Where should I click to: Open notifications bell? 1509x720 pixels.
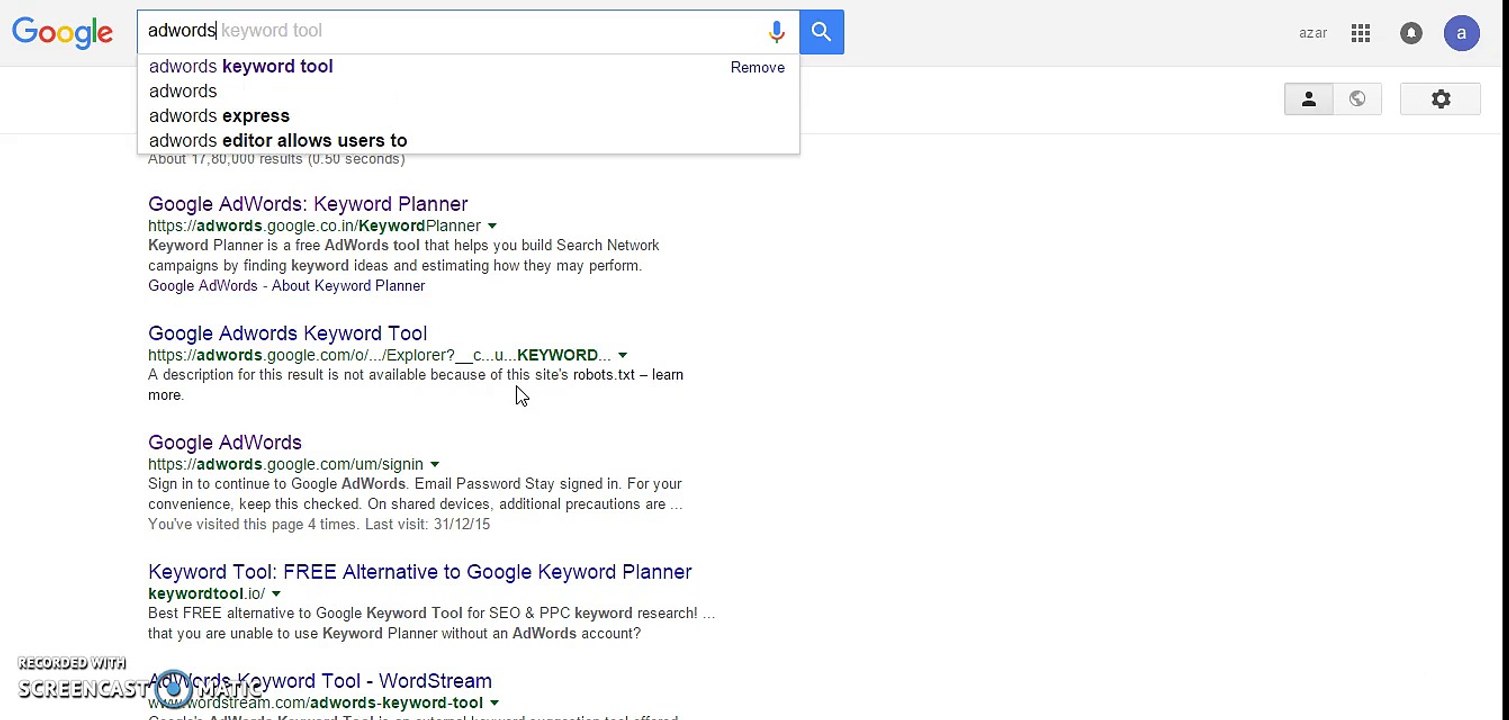1411,33
